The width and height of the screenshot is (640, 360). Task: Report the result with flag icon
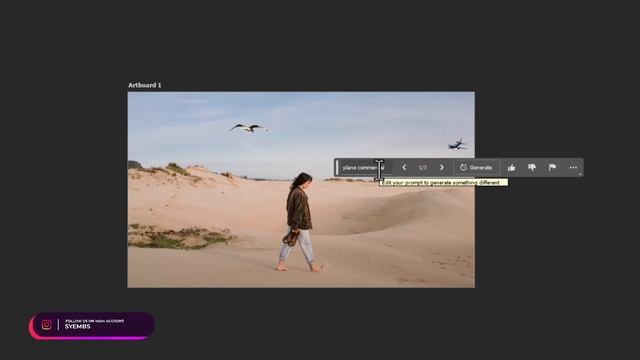(552, 167)
